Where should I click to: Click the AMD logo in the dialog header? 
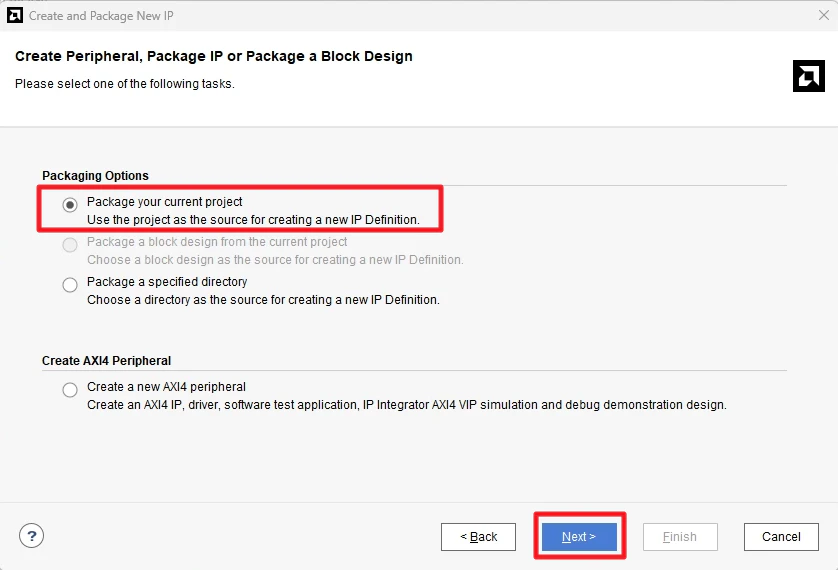click(808, 76)
